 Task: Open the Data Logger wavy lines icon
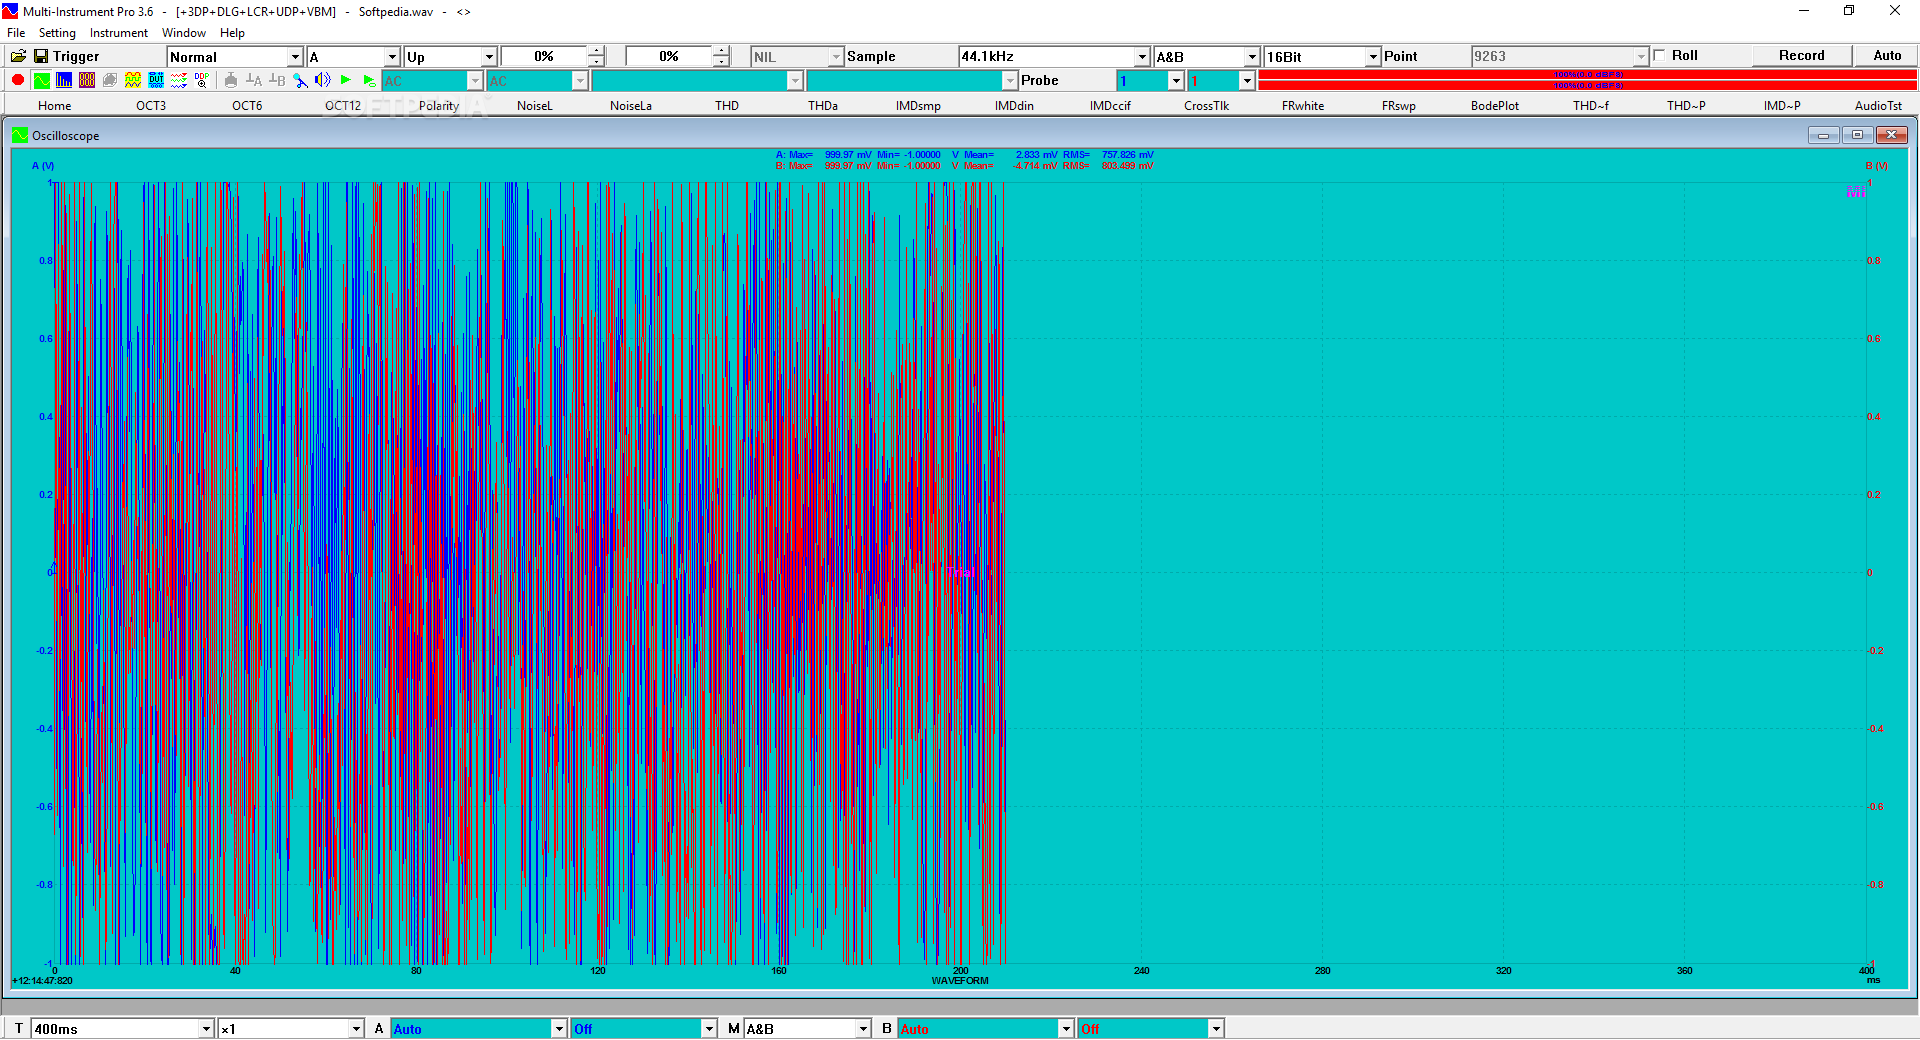pyautogui.click(x=179, y=80)
